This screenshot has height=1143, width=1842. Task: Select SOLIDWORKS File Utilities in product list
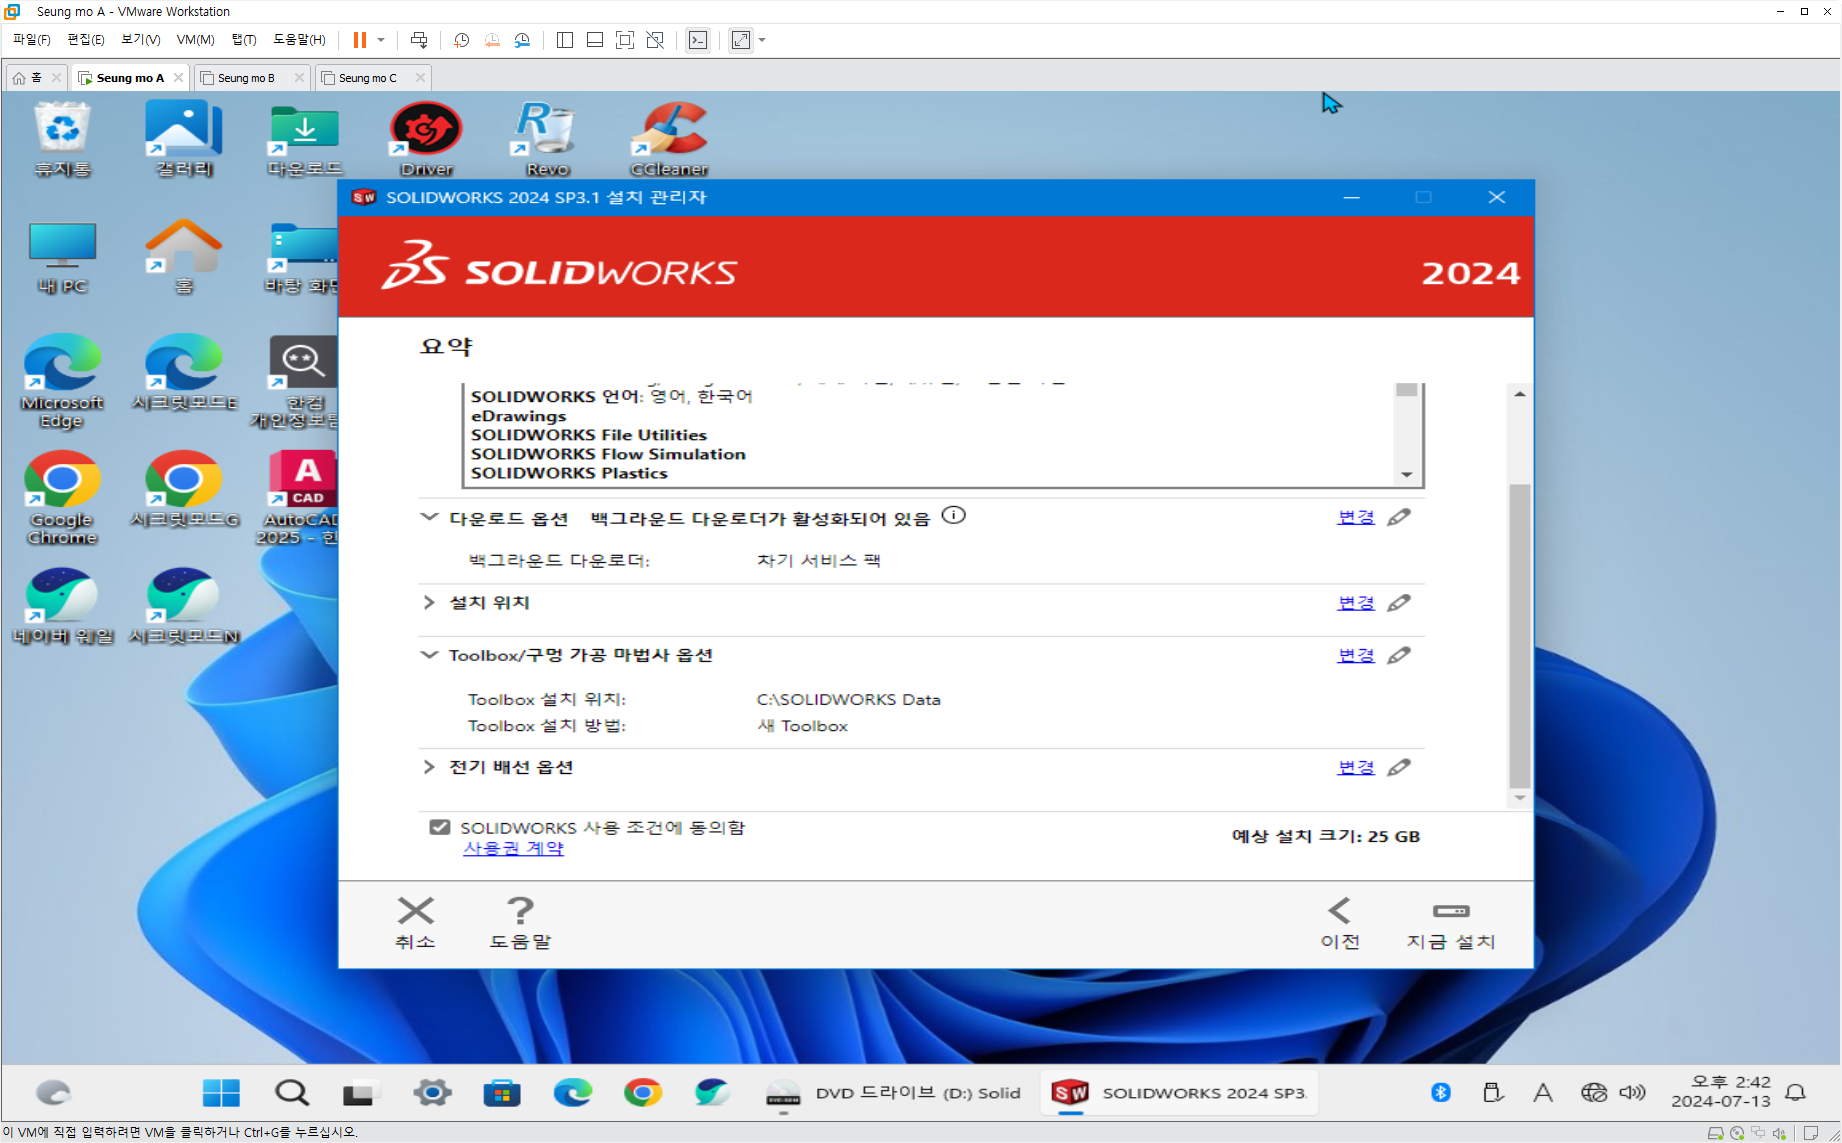click(589, 435)
